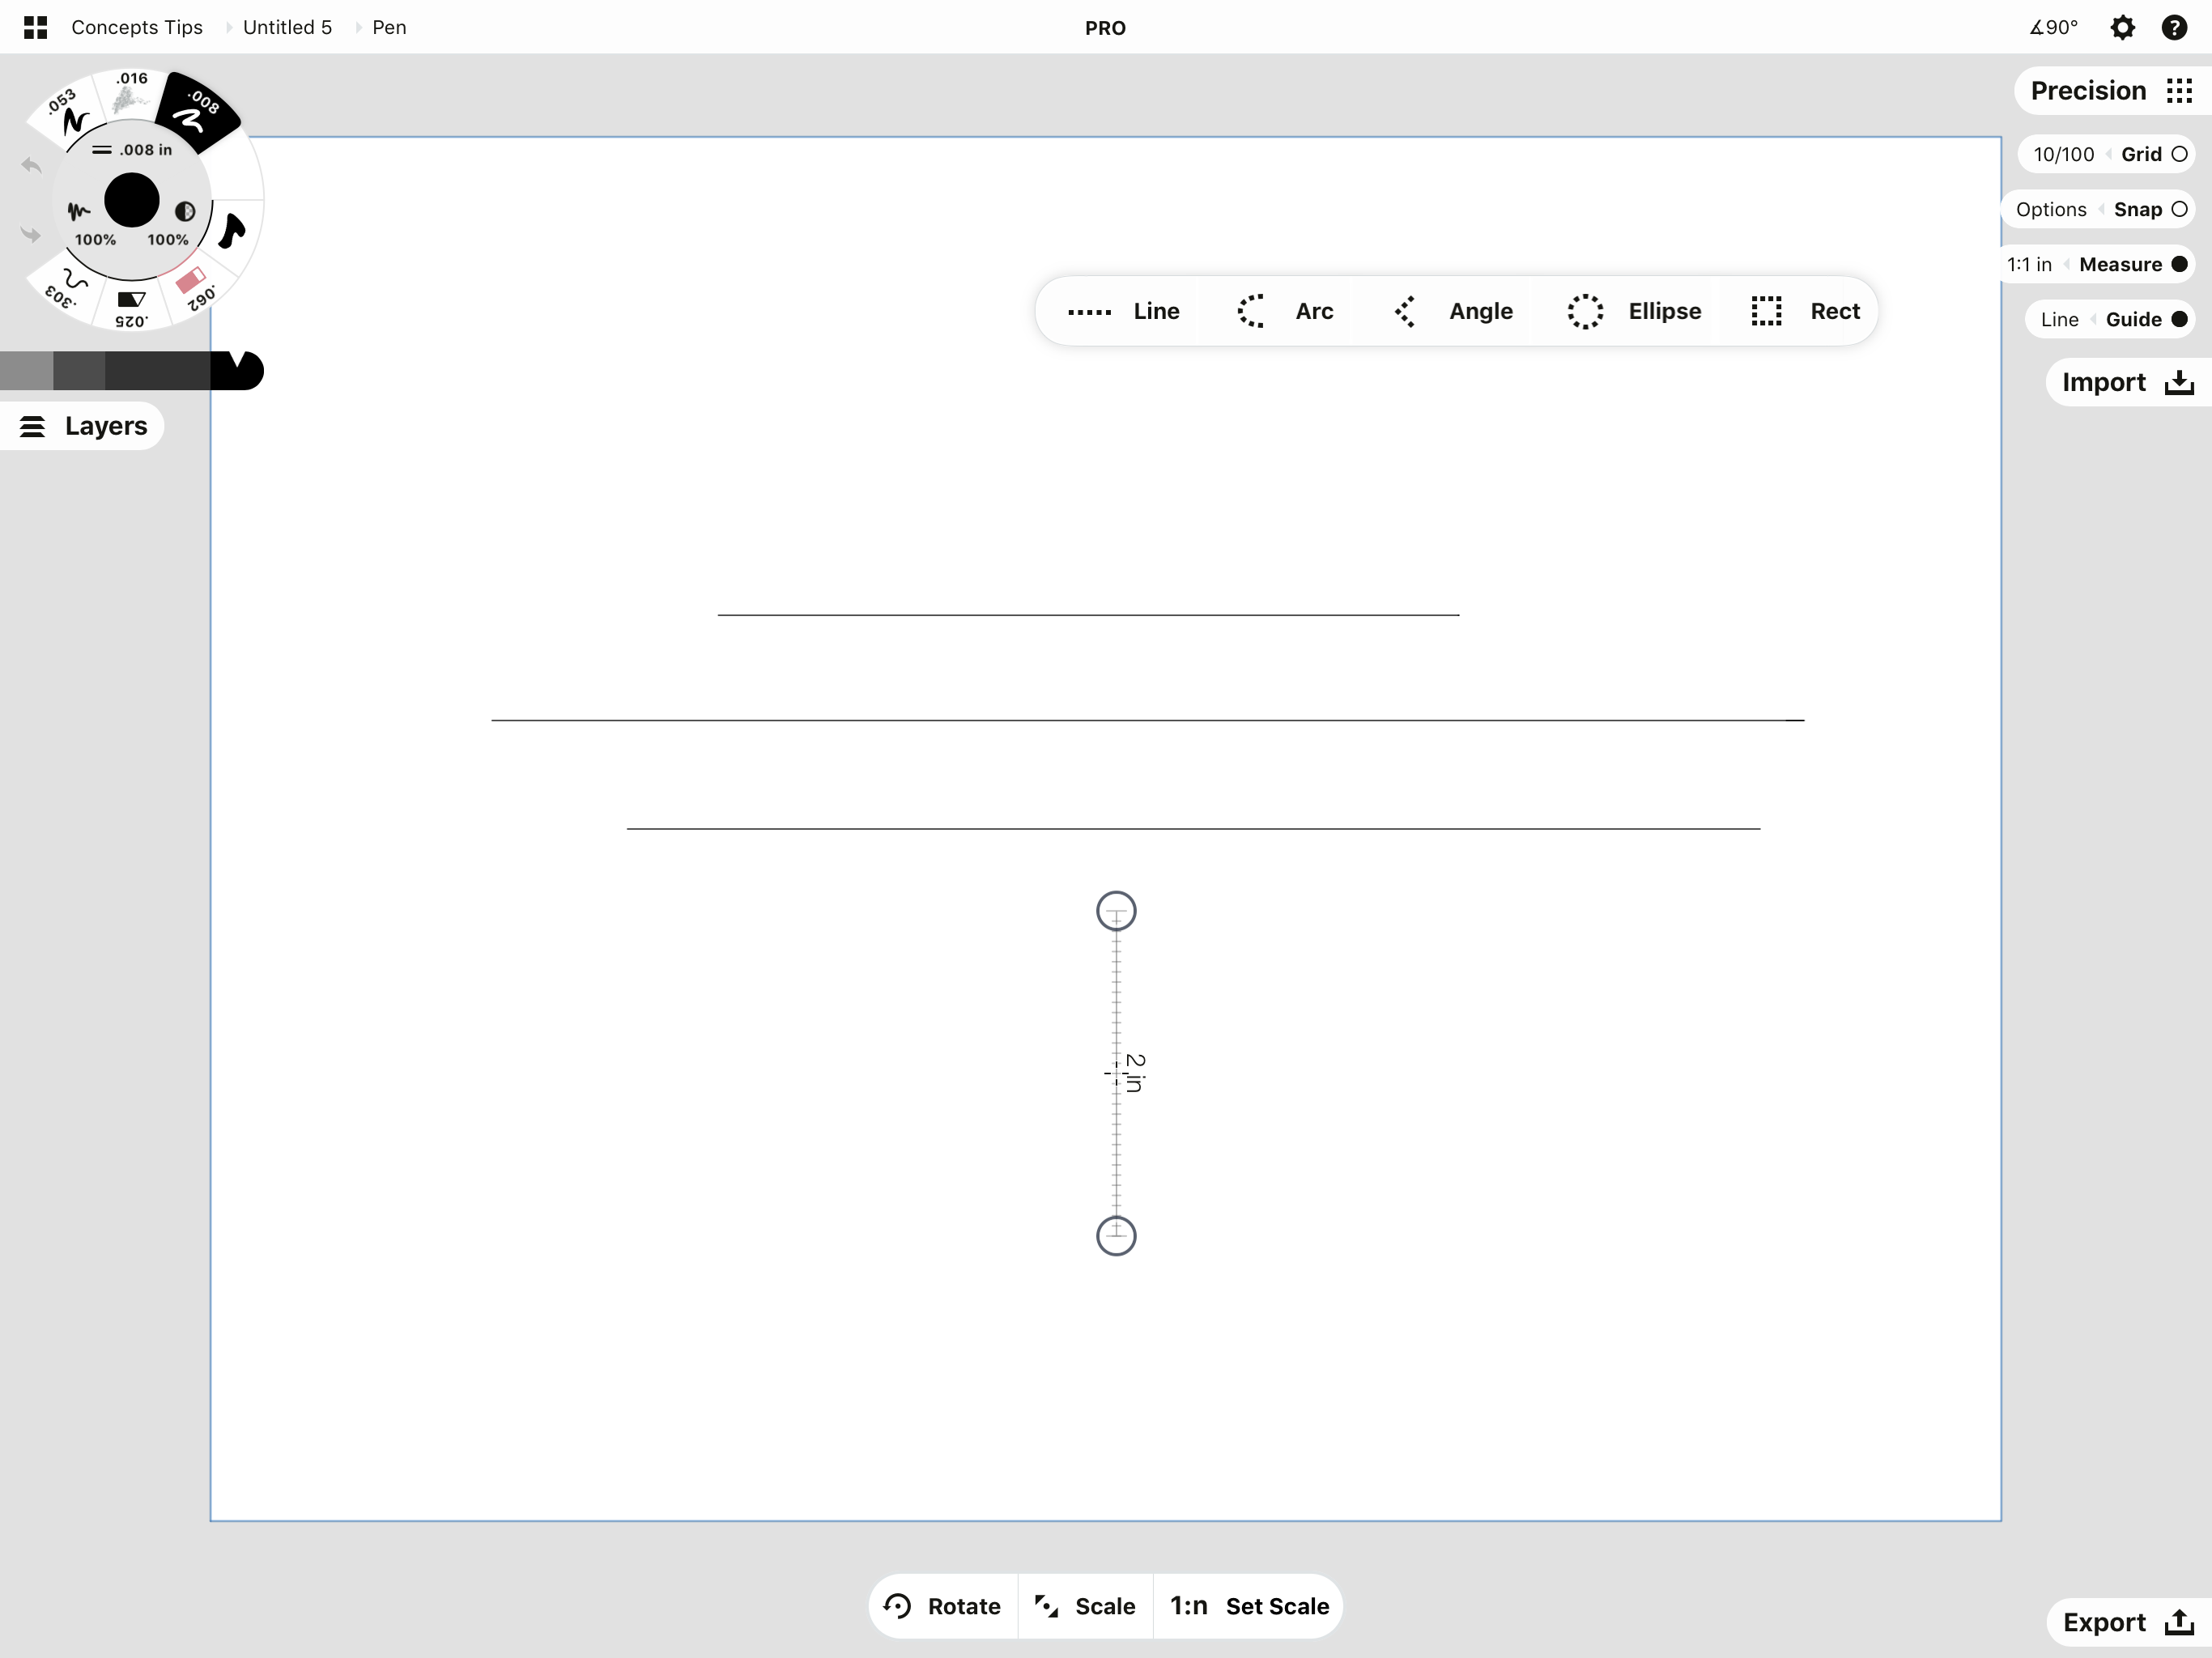Select the .053 pen tool on wheel
Image resolution: width=2212 pixels, height=1658 pixels.
tap(68, 112)
